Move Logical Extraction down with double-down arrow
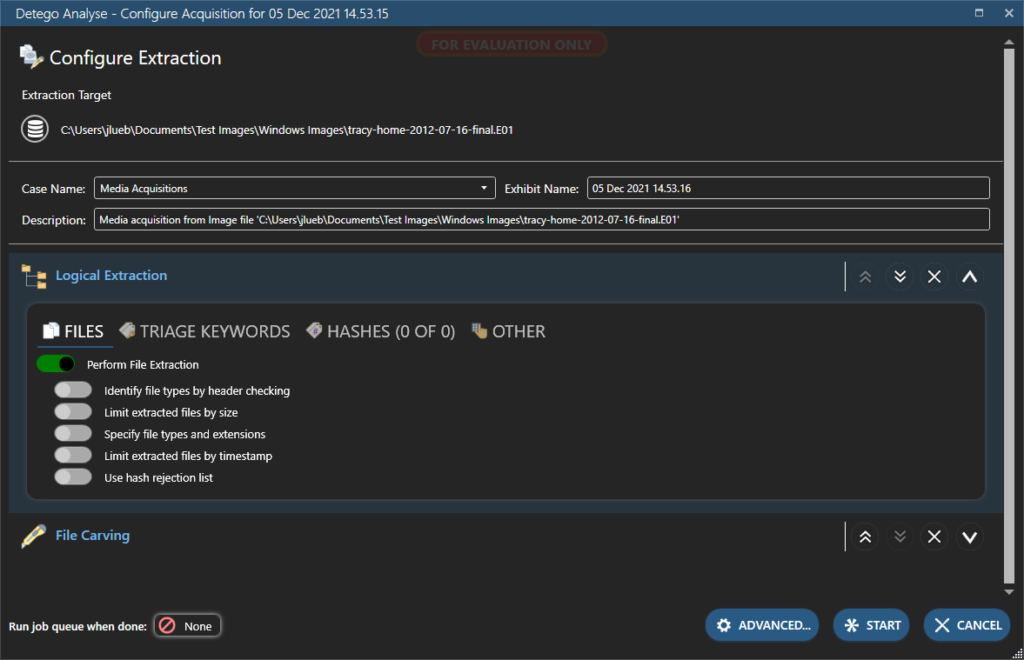 click(x=900, y=277)
